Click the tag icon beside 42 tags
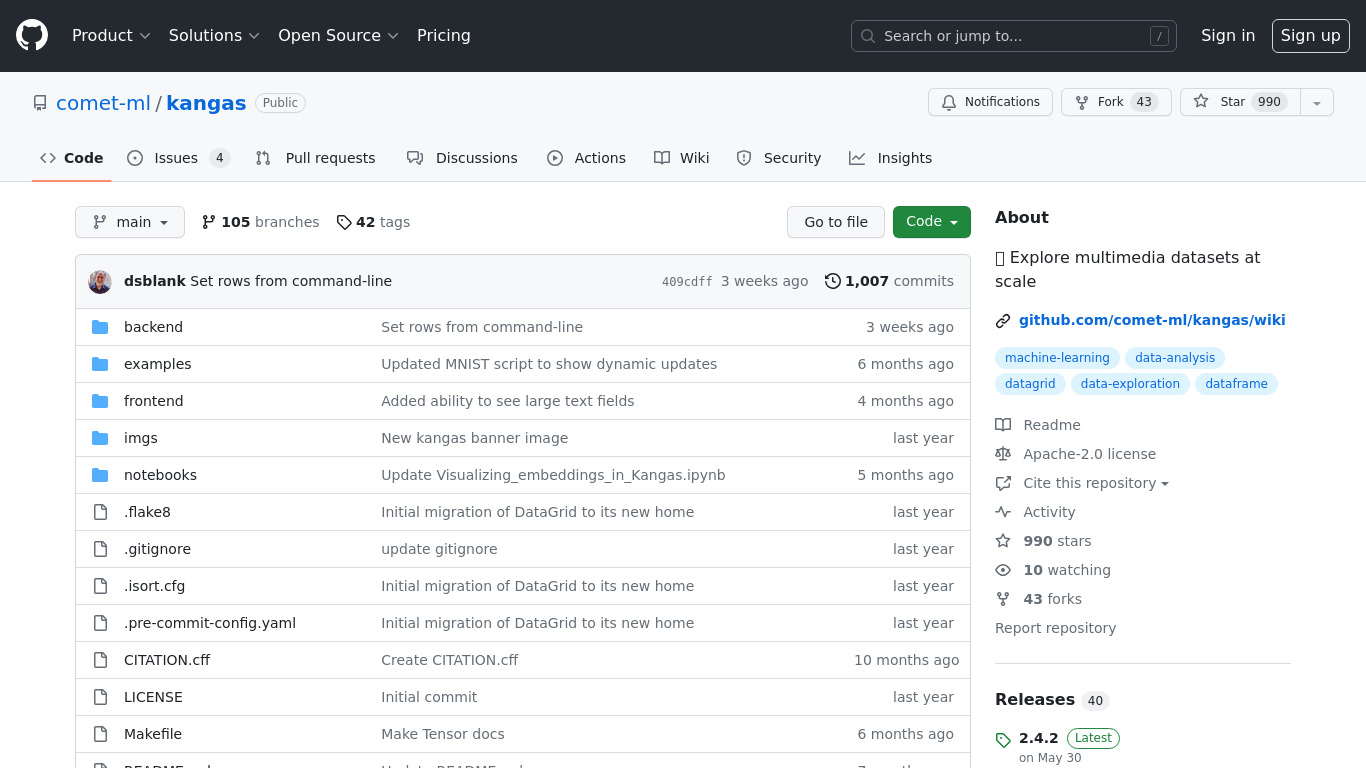The height and width of the screenshot is (768, 1366). 344,222
